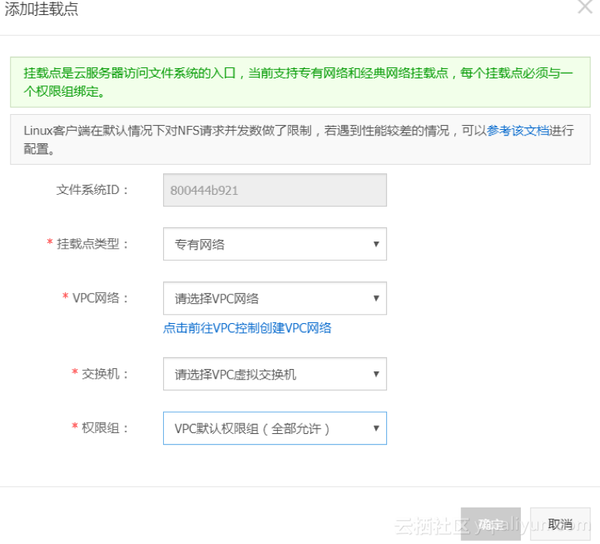This screenshot has width=600, height=544.
Task: Open the 点击前往VPC控制创建VPC网络 link
Action: (x=247, y=328)
